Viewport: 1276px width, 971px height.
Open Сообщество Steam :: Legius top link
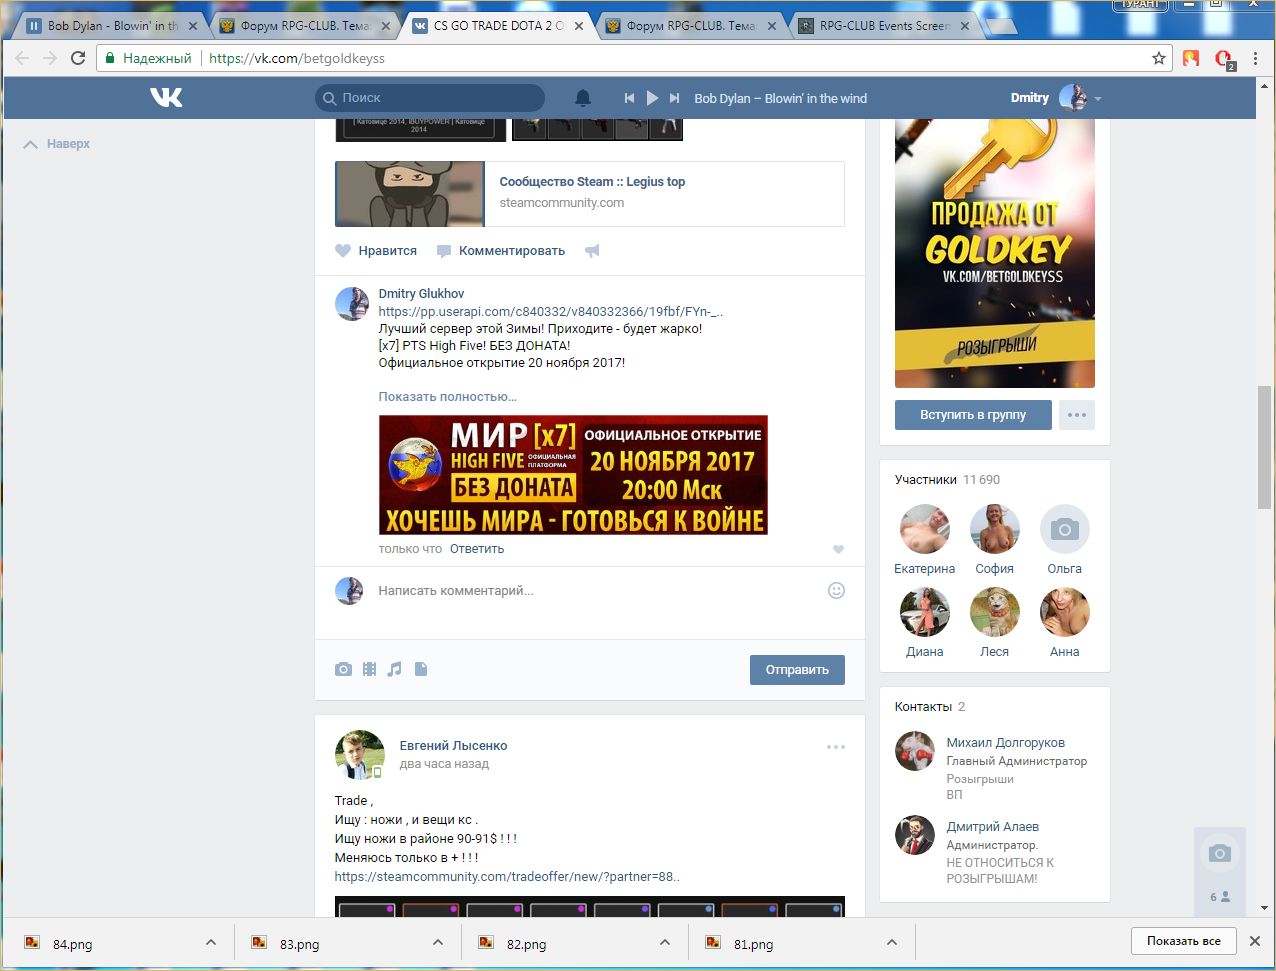click(x=592, y=181)
